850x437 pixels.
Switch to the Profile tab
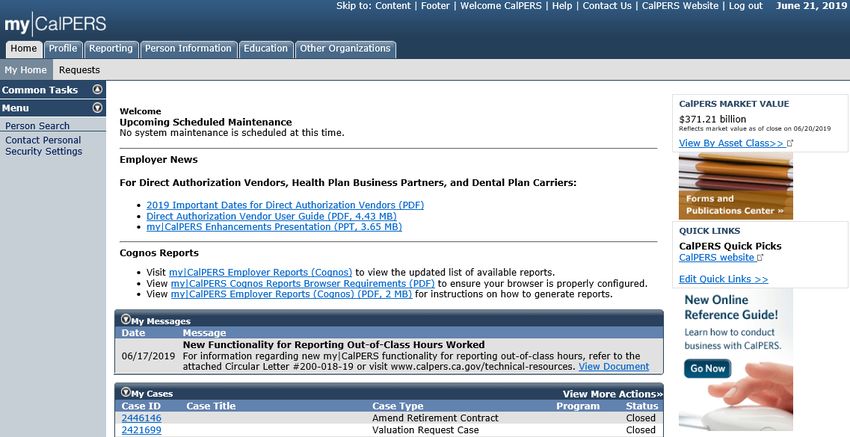point(63,49)
